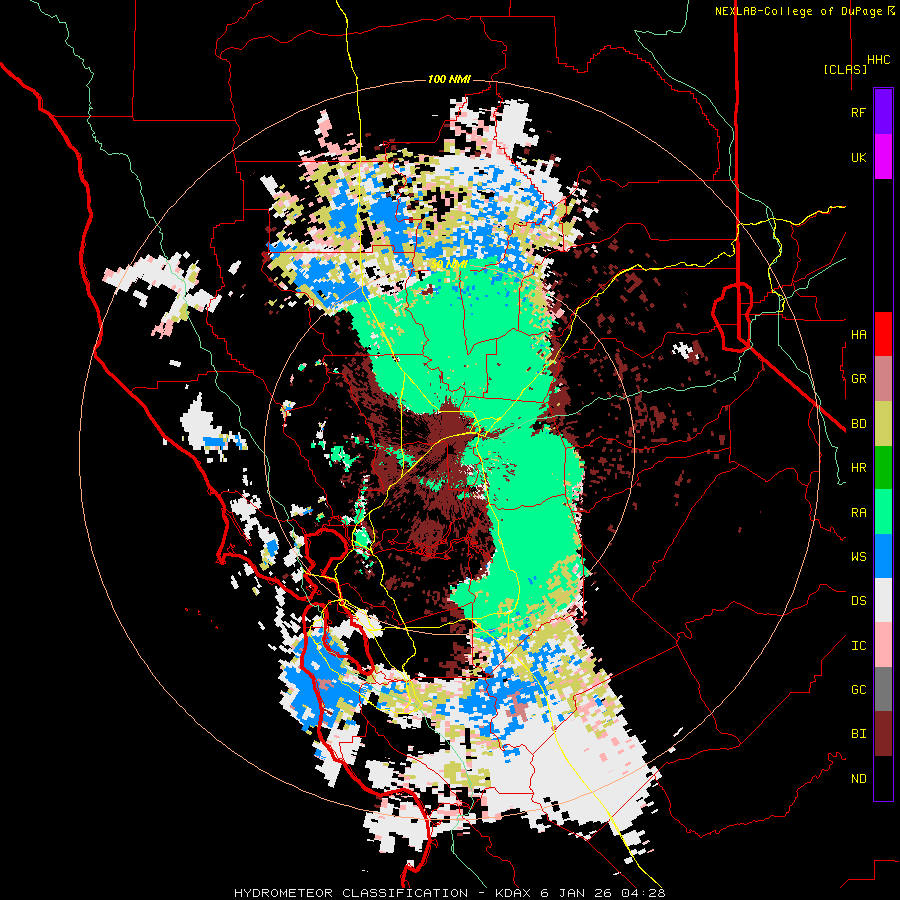Select the GR graupel legend color
The image size is (900, 900).
883,379
